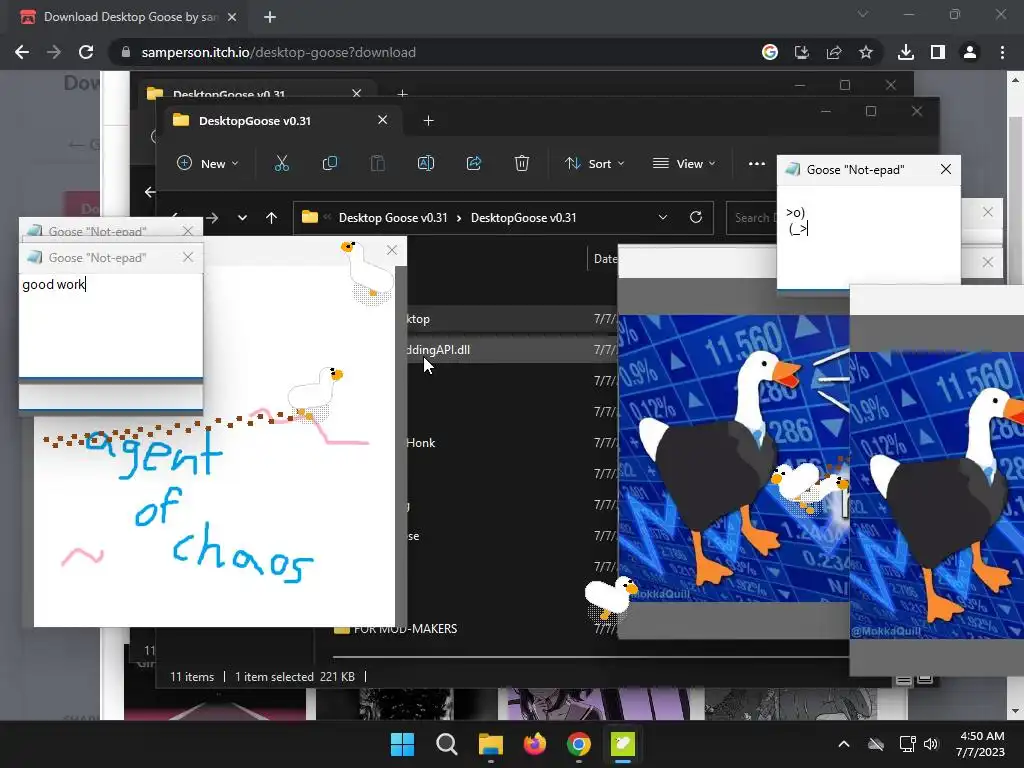Open the Chrome three-dot menu
Screen dimensions: 1024x768
(x=1002, y=52)
